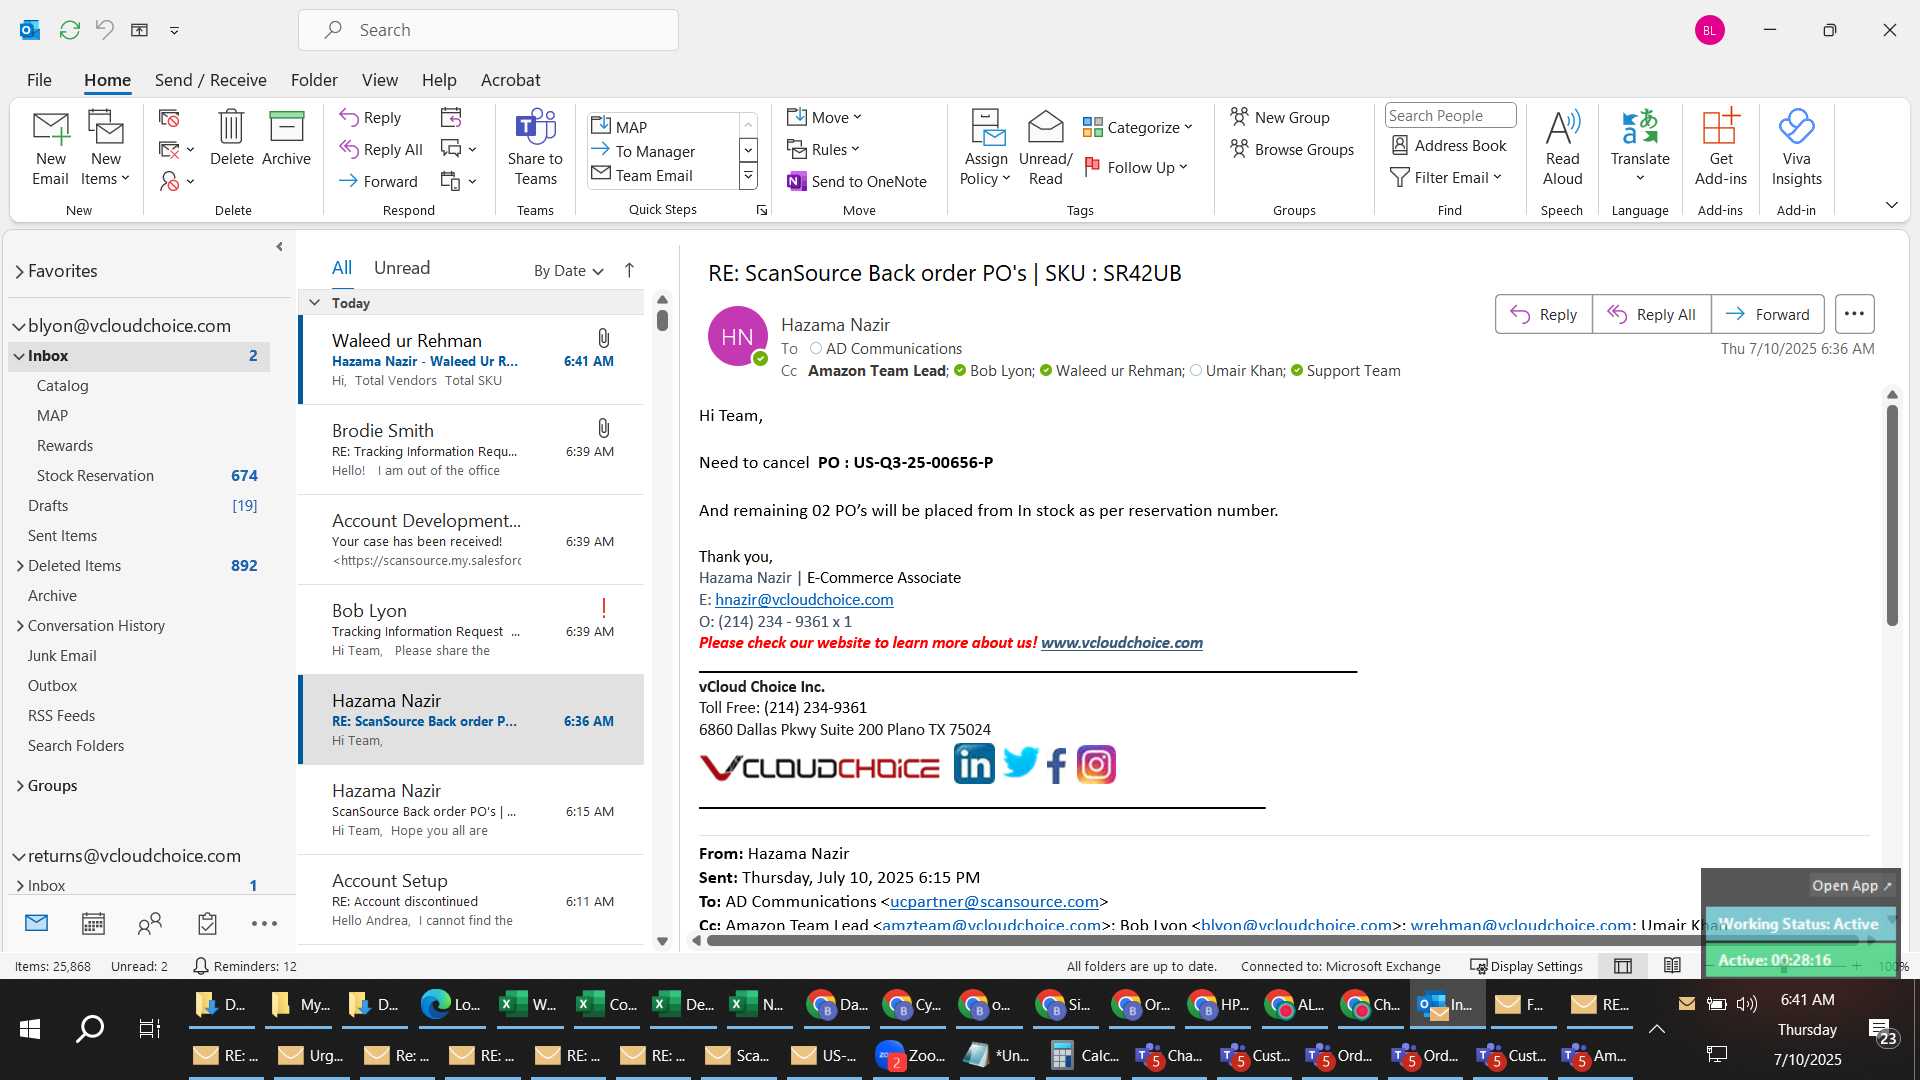1920x1080 pixels.
Task: Click the Instagram icon in signature
Action: pos(1096,764)
